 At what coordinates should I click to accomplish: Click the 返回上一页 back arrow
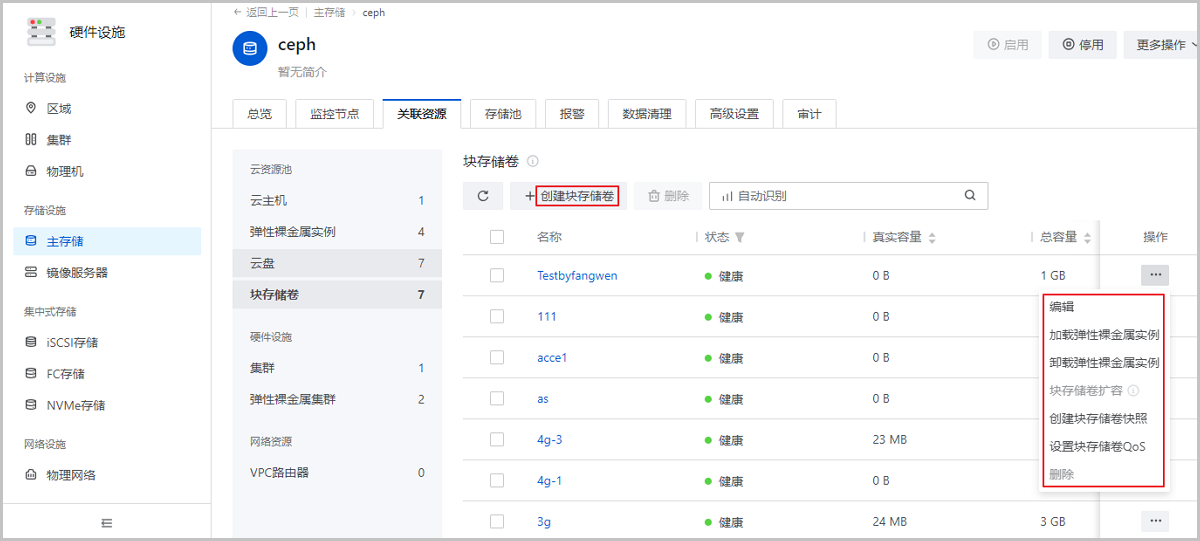(238, 13)
